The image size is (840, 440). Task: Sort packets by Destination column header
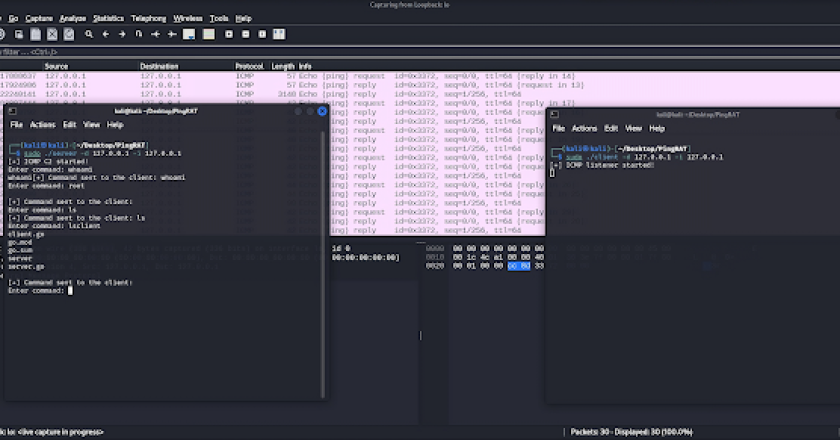pos(159,66)
